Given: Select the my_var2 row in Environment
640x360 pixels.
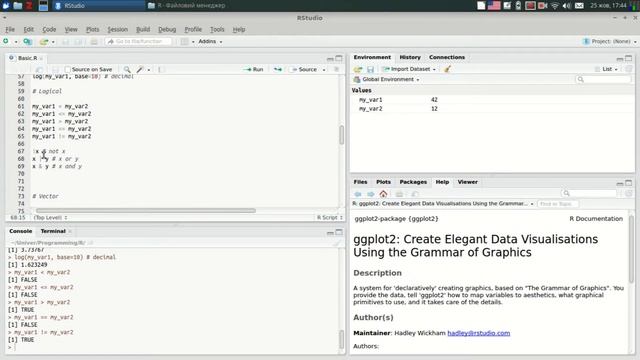Looking at the screenshot, I should click(492, 109).
